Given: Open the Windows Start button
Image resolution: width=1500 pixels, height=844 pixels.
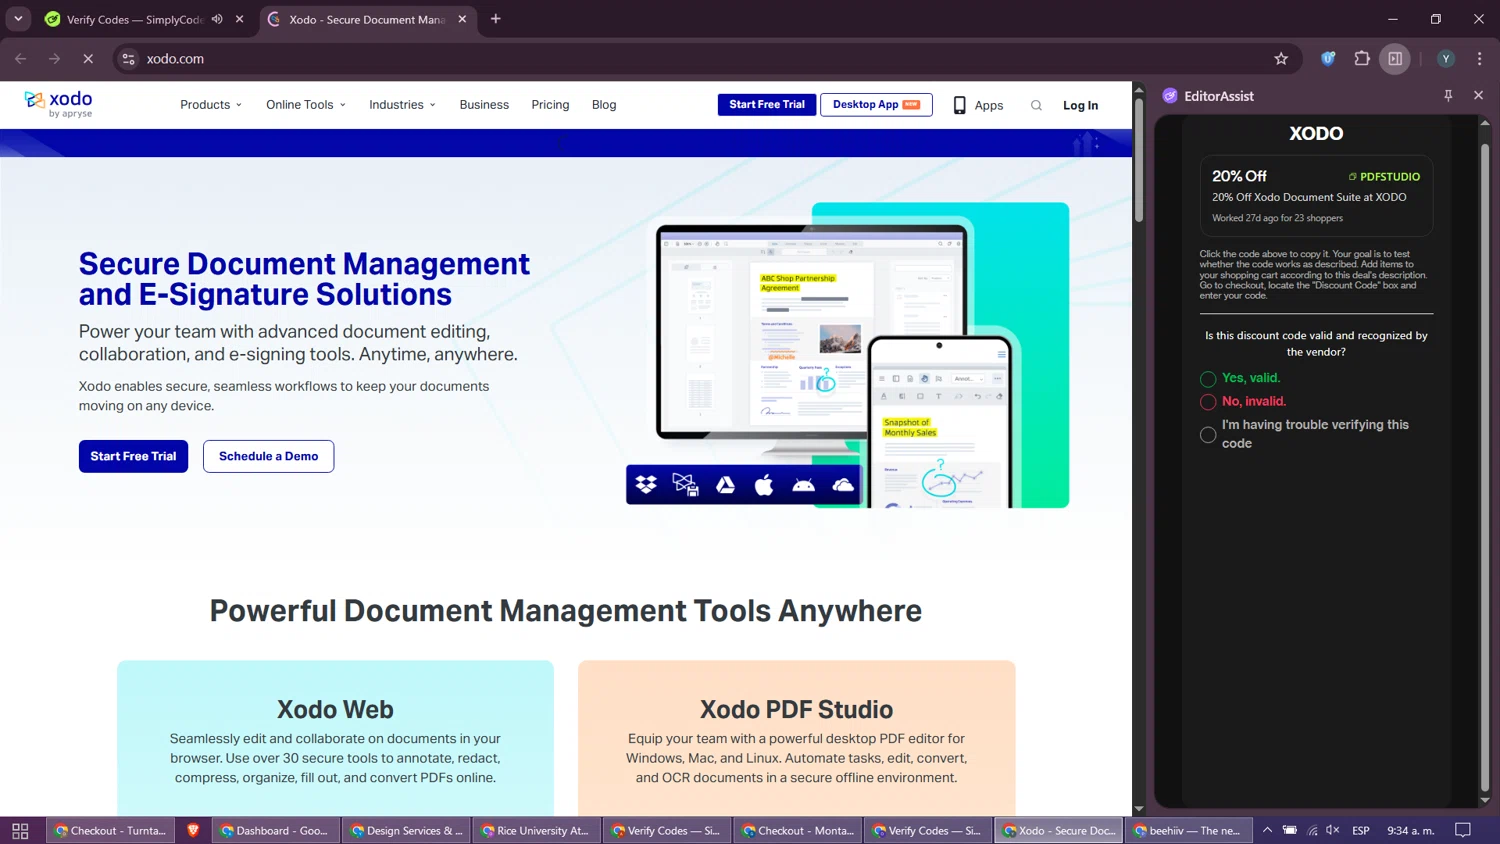Looking at the screenshot, I should coord(20,831).
